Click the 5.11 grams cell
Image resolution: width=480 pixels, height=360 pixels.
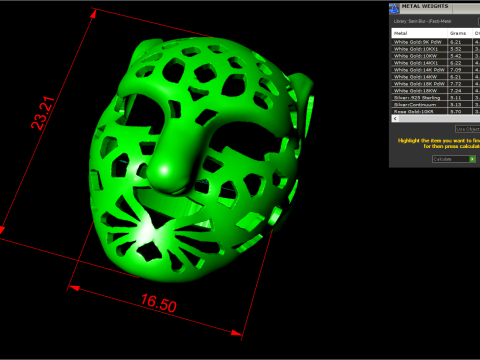pos(460,98)
